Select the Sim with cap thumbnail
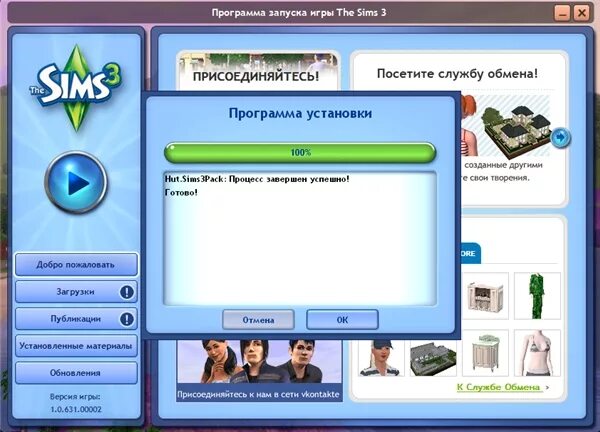The height and width of the screenshot is (432, 600). pos(381,357)
